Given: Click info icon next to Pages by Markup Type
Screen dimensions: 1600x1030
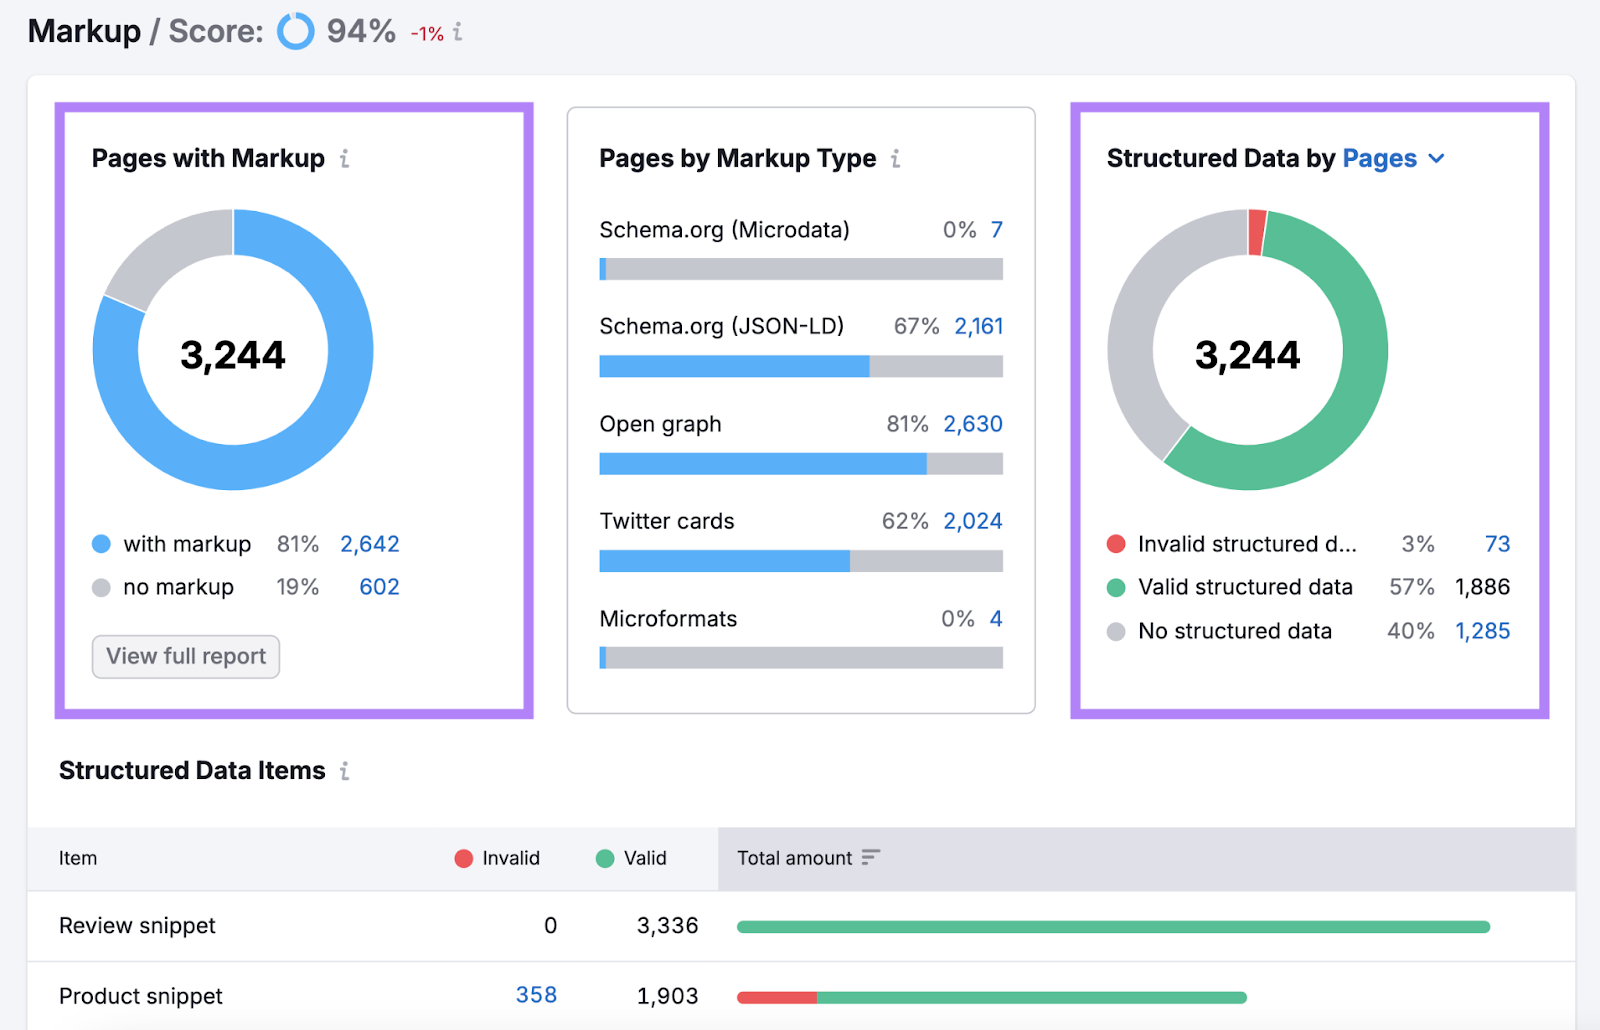Looking at the screenshot, I should (x=895, y=159).
